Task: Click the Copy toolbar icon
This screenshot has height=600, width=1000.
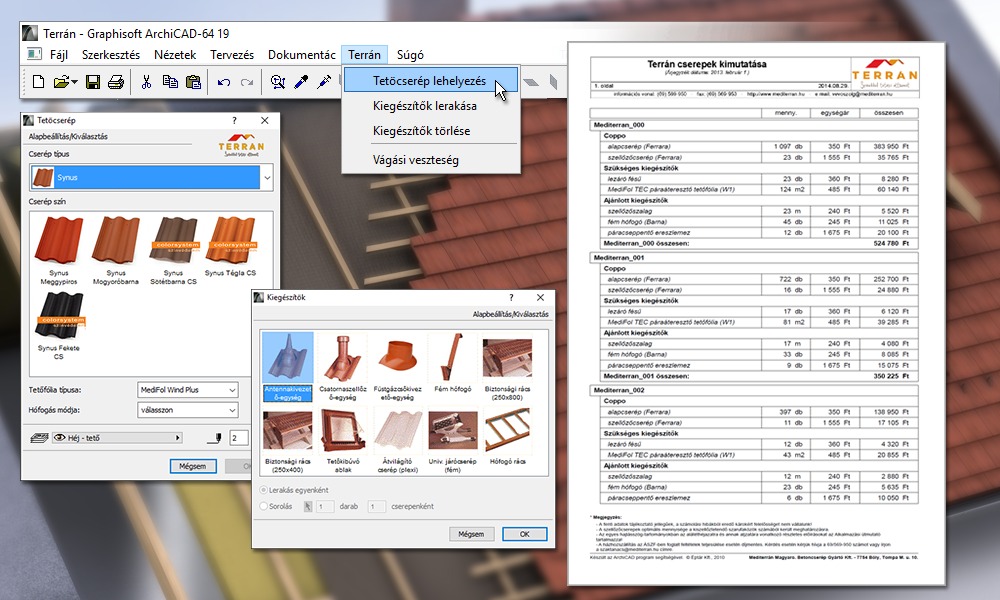Action: (x=170, y=82)
